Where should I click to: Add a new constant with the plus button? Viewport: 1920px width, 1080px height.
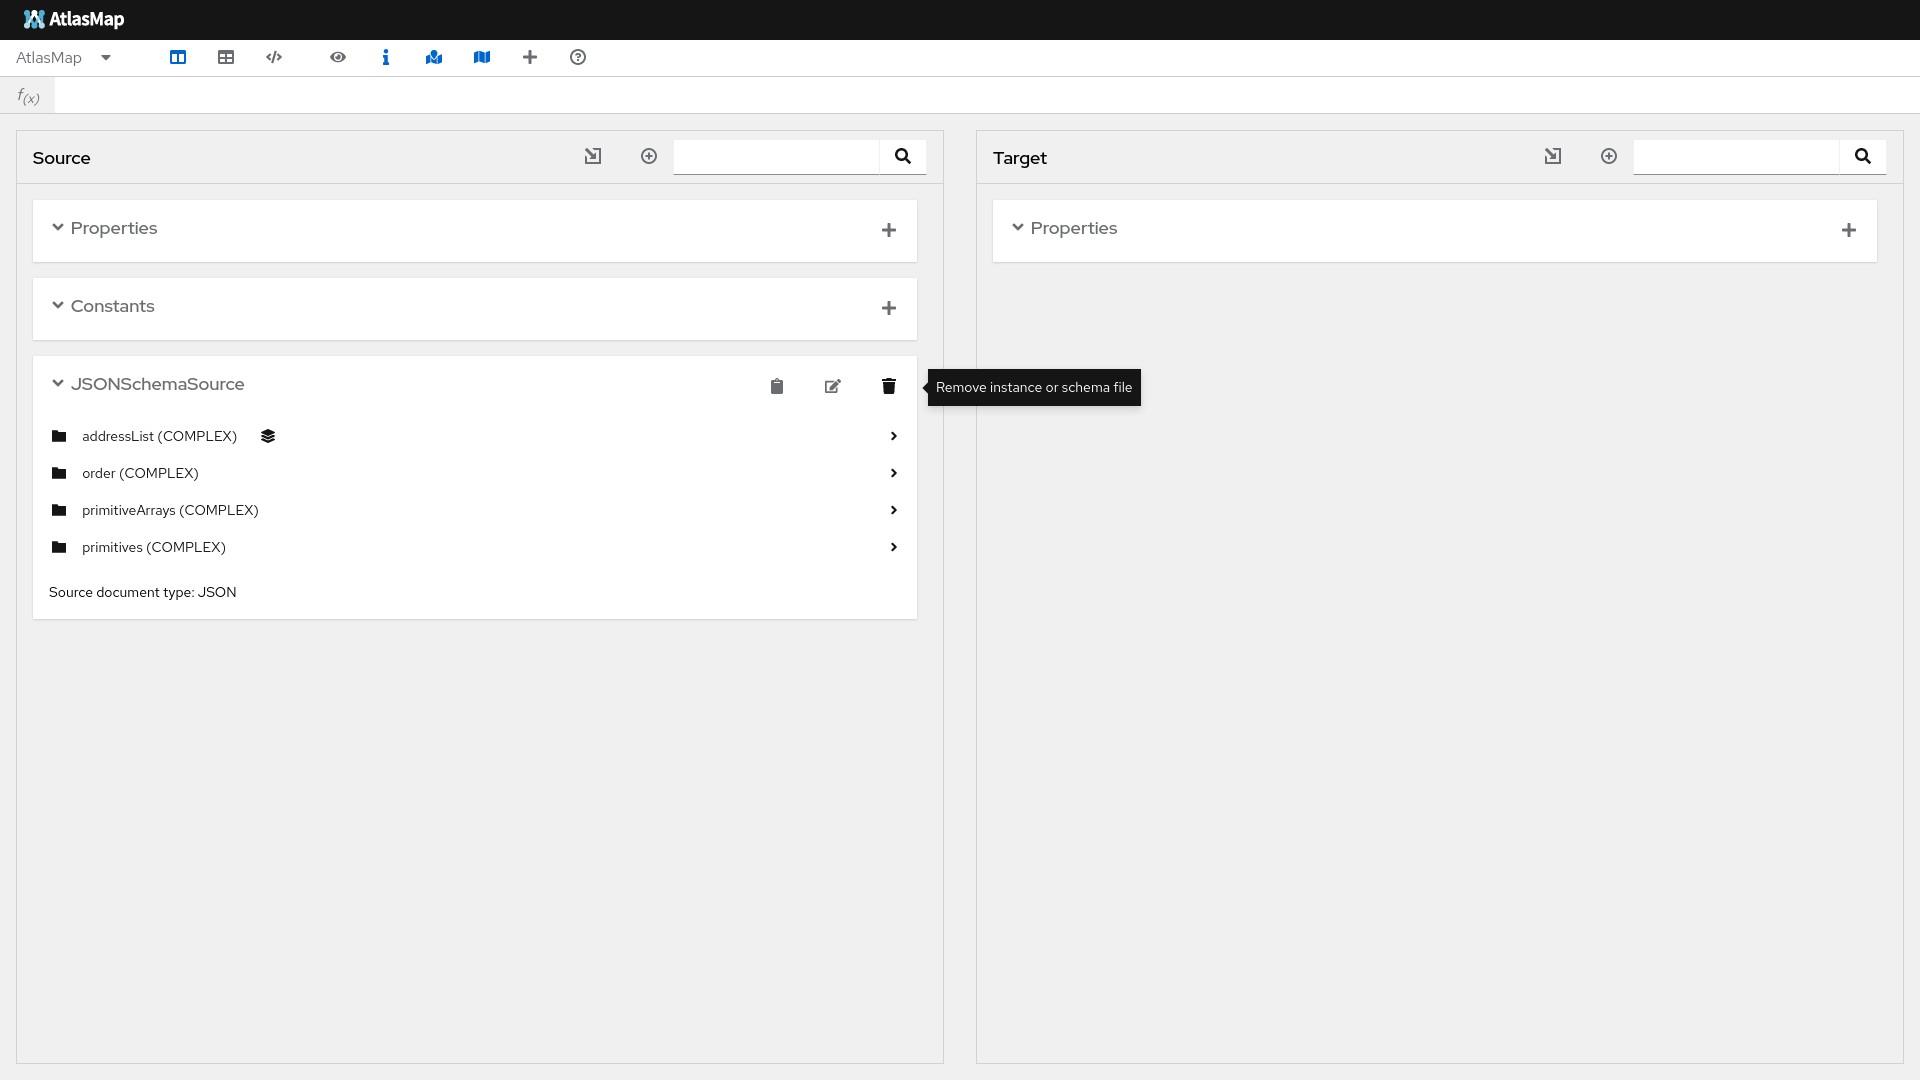tap(889, 308)
